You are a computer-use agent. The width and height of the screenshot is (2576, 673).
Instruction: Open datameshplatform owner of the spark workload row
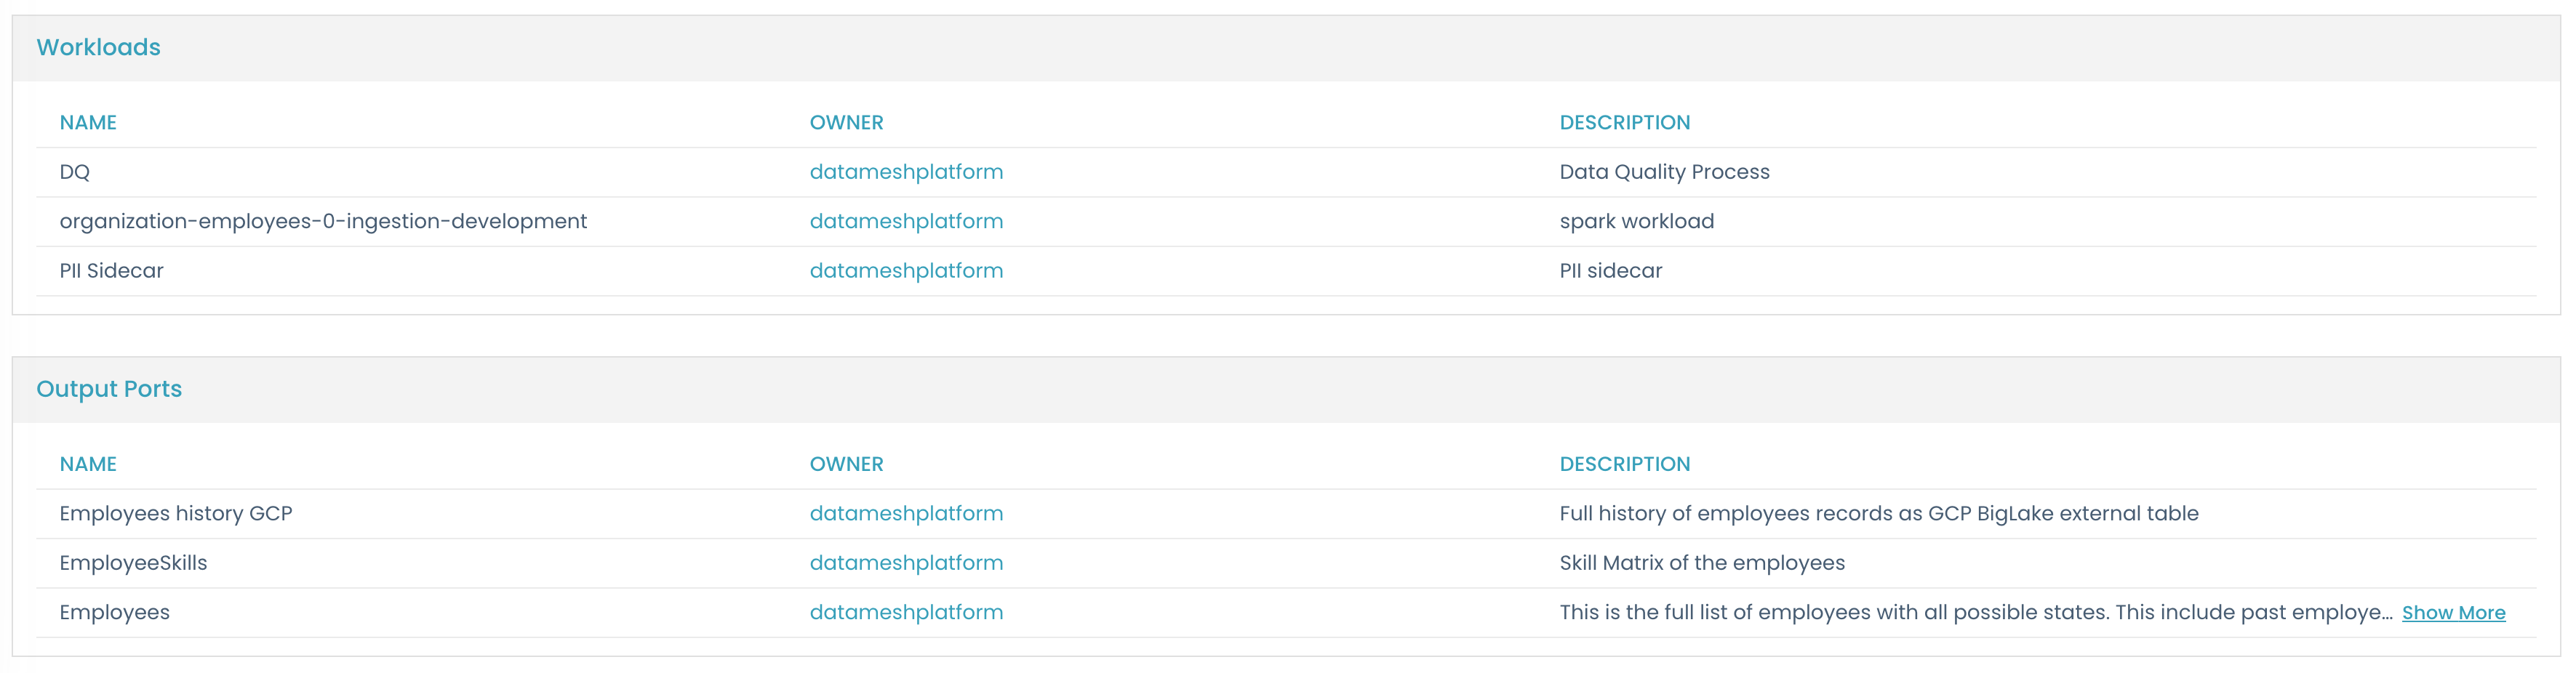[906, 221]
